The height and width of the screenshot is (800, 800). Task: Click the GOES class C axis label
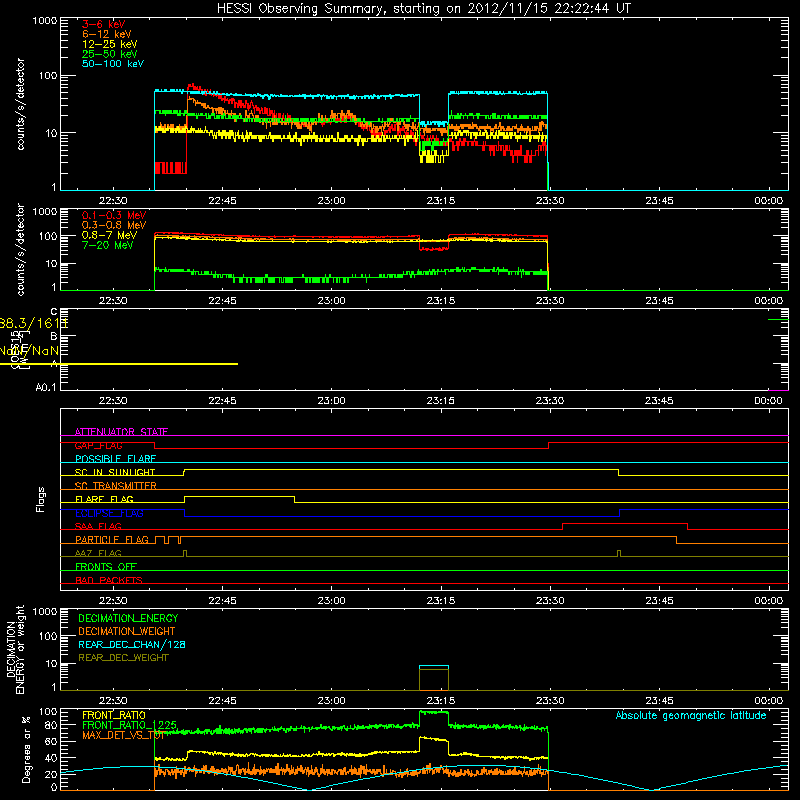click(54, 311)
